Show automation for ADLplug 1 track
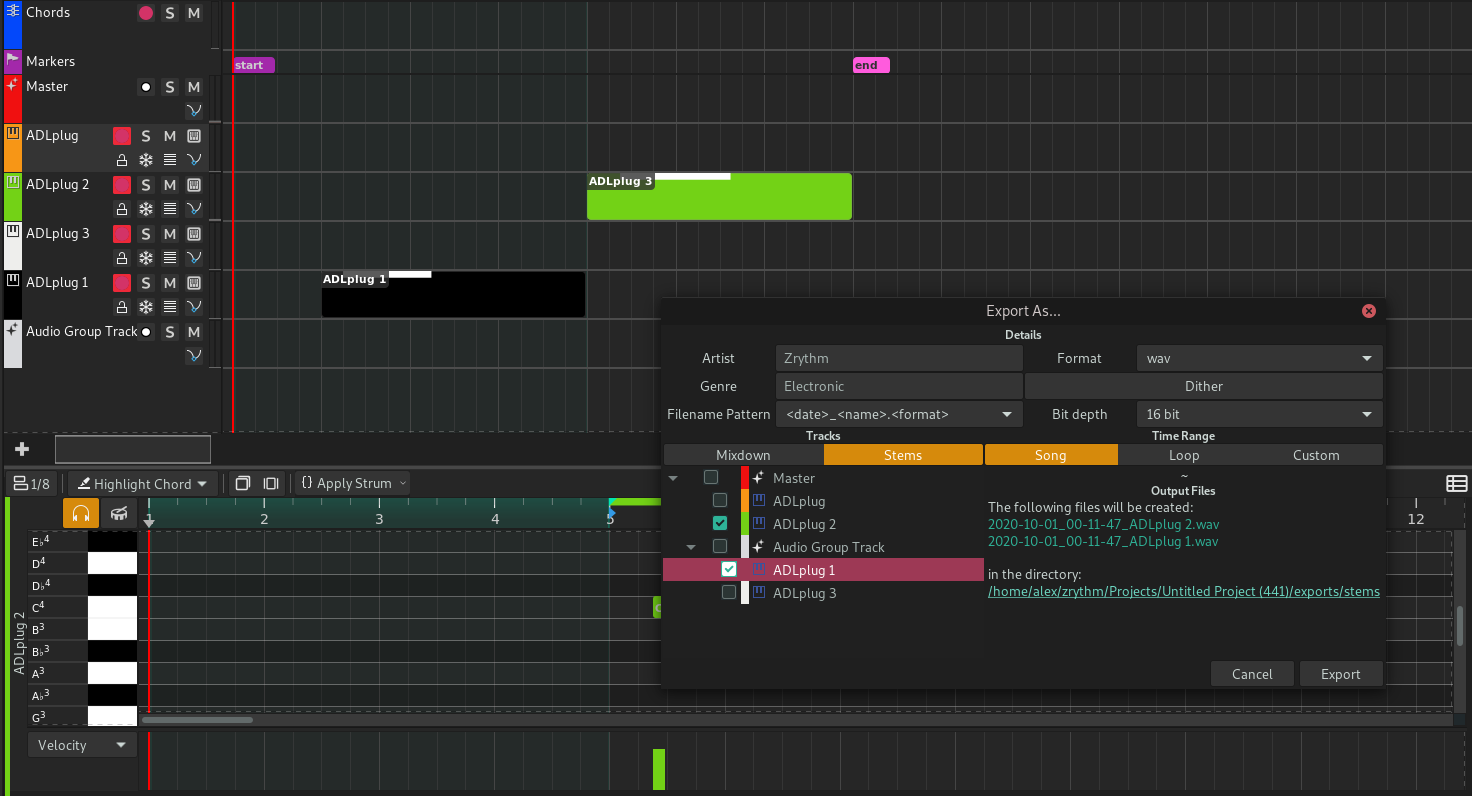Screen dimensions: 1472x796 pyautogui.click(x=194, y=307)
